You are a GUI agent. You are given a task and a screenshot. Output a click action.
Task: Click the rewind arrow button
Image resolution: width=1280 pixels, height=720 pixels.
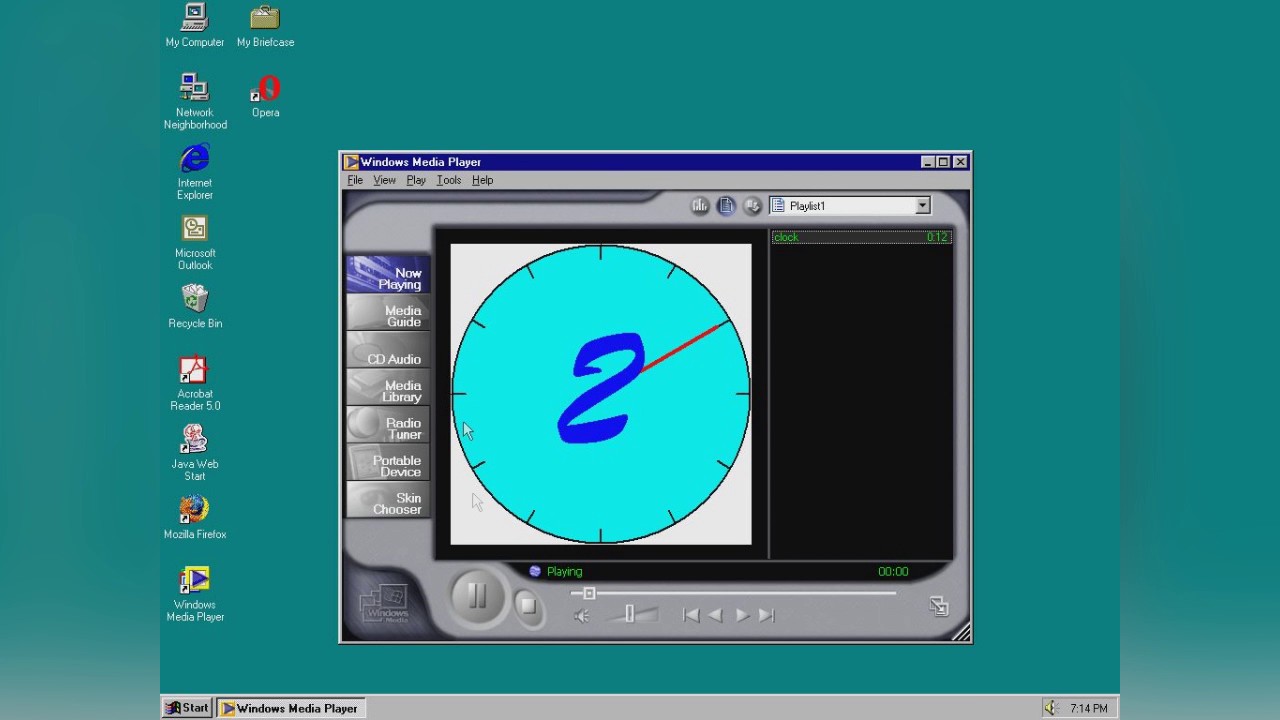coord(715,615)
